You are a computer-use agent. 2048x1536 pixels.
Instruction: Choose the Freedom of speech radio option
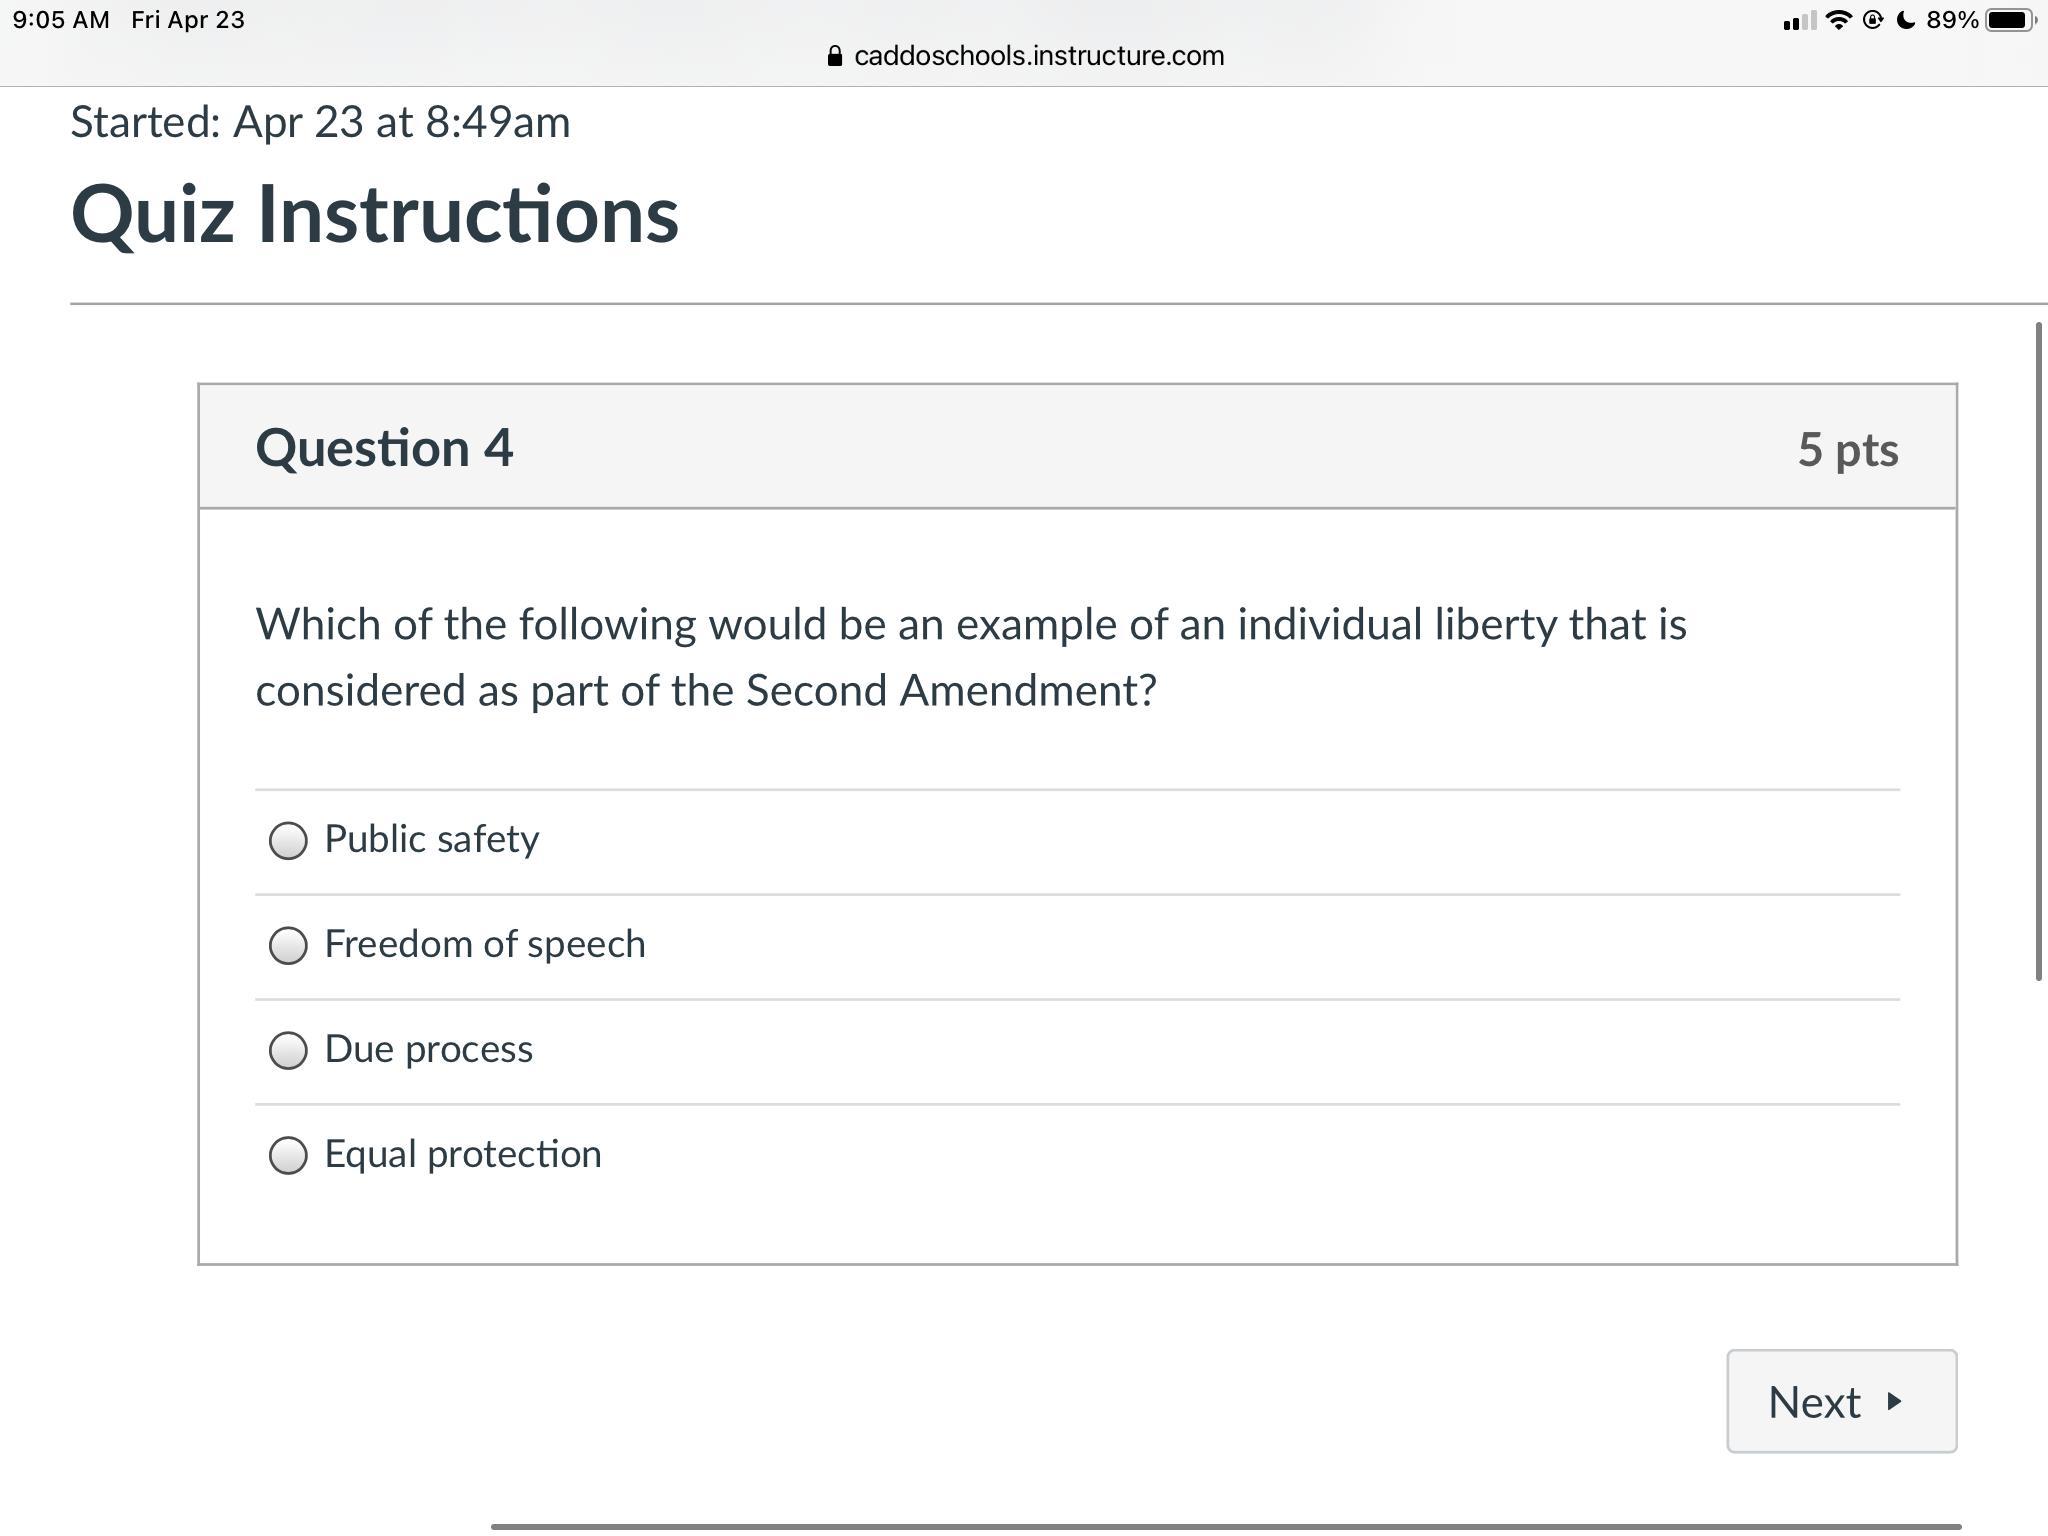(x=288, y=945)
